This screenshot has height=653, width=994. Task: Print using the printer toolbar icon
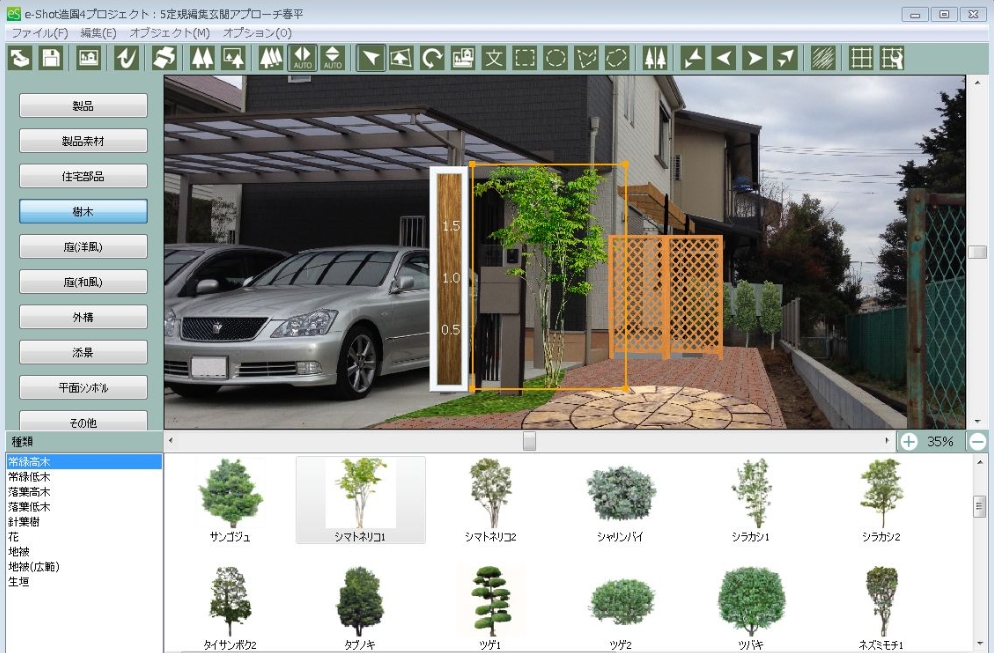click(165, 58)
